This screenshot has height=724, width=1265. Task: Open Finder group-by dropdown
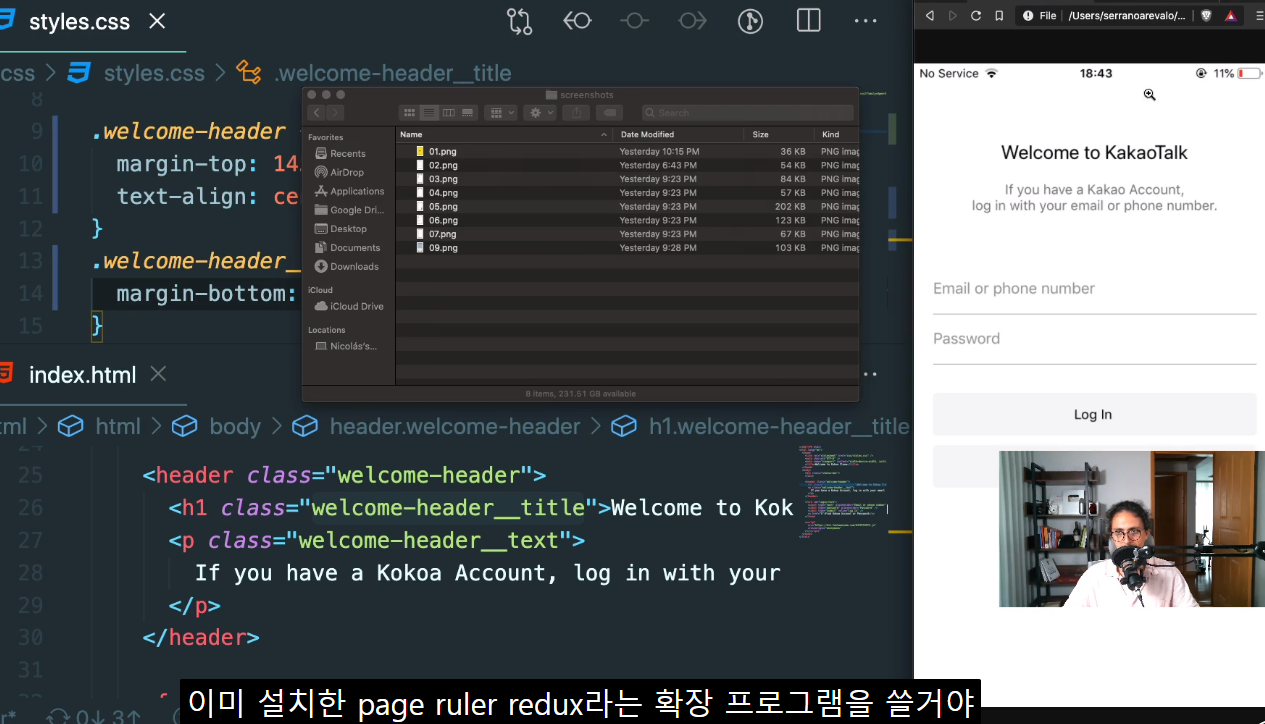click(500, 113)
